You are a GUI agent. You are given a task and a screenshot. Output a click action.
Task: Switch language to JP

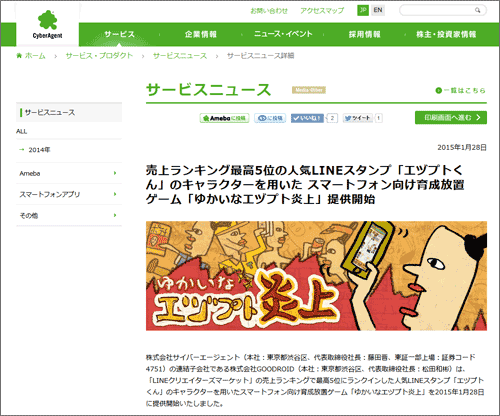(363, 10)
